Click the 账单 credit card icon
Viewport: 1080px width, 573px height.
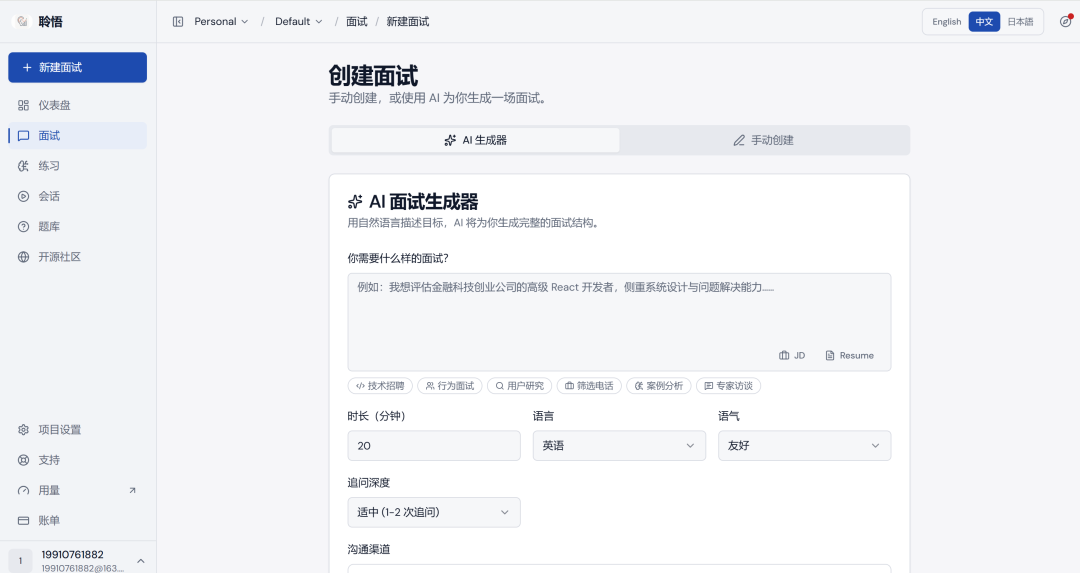coord(23,521)
